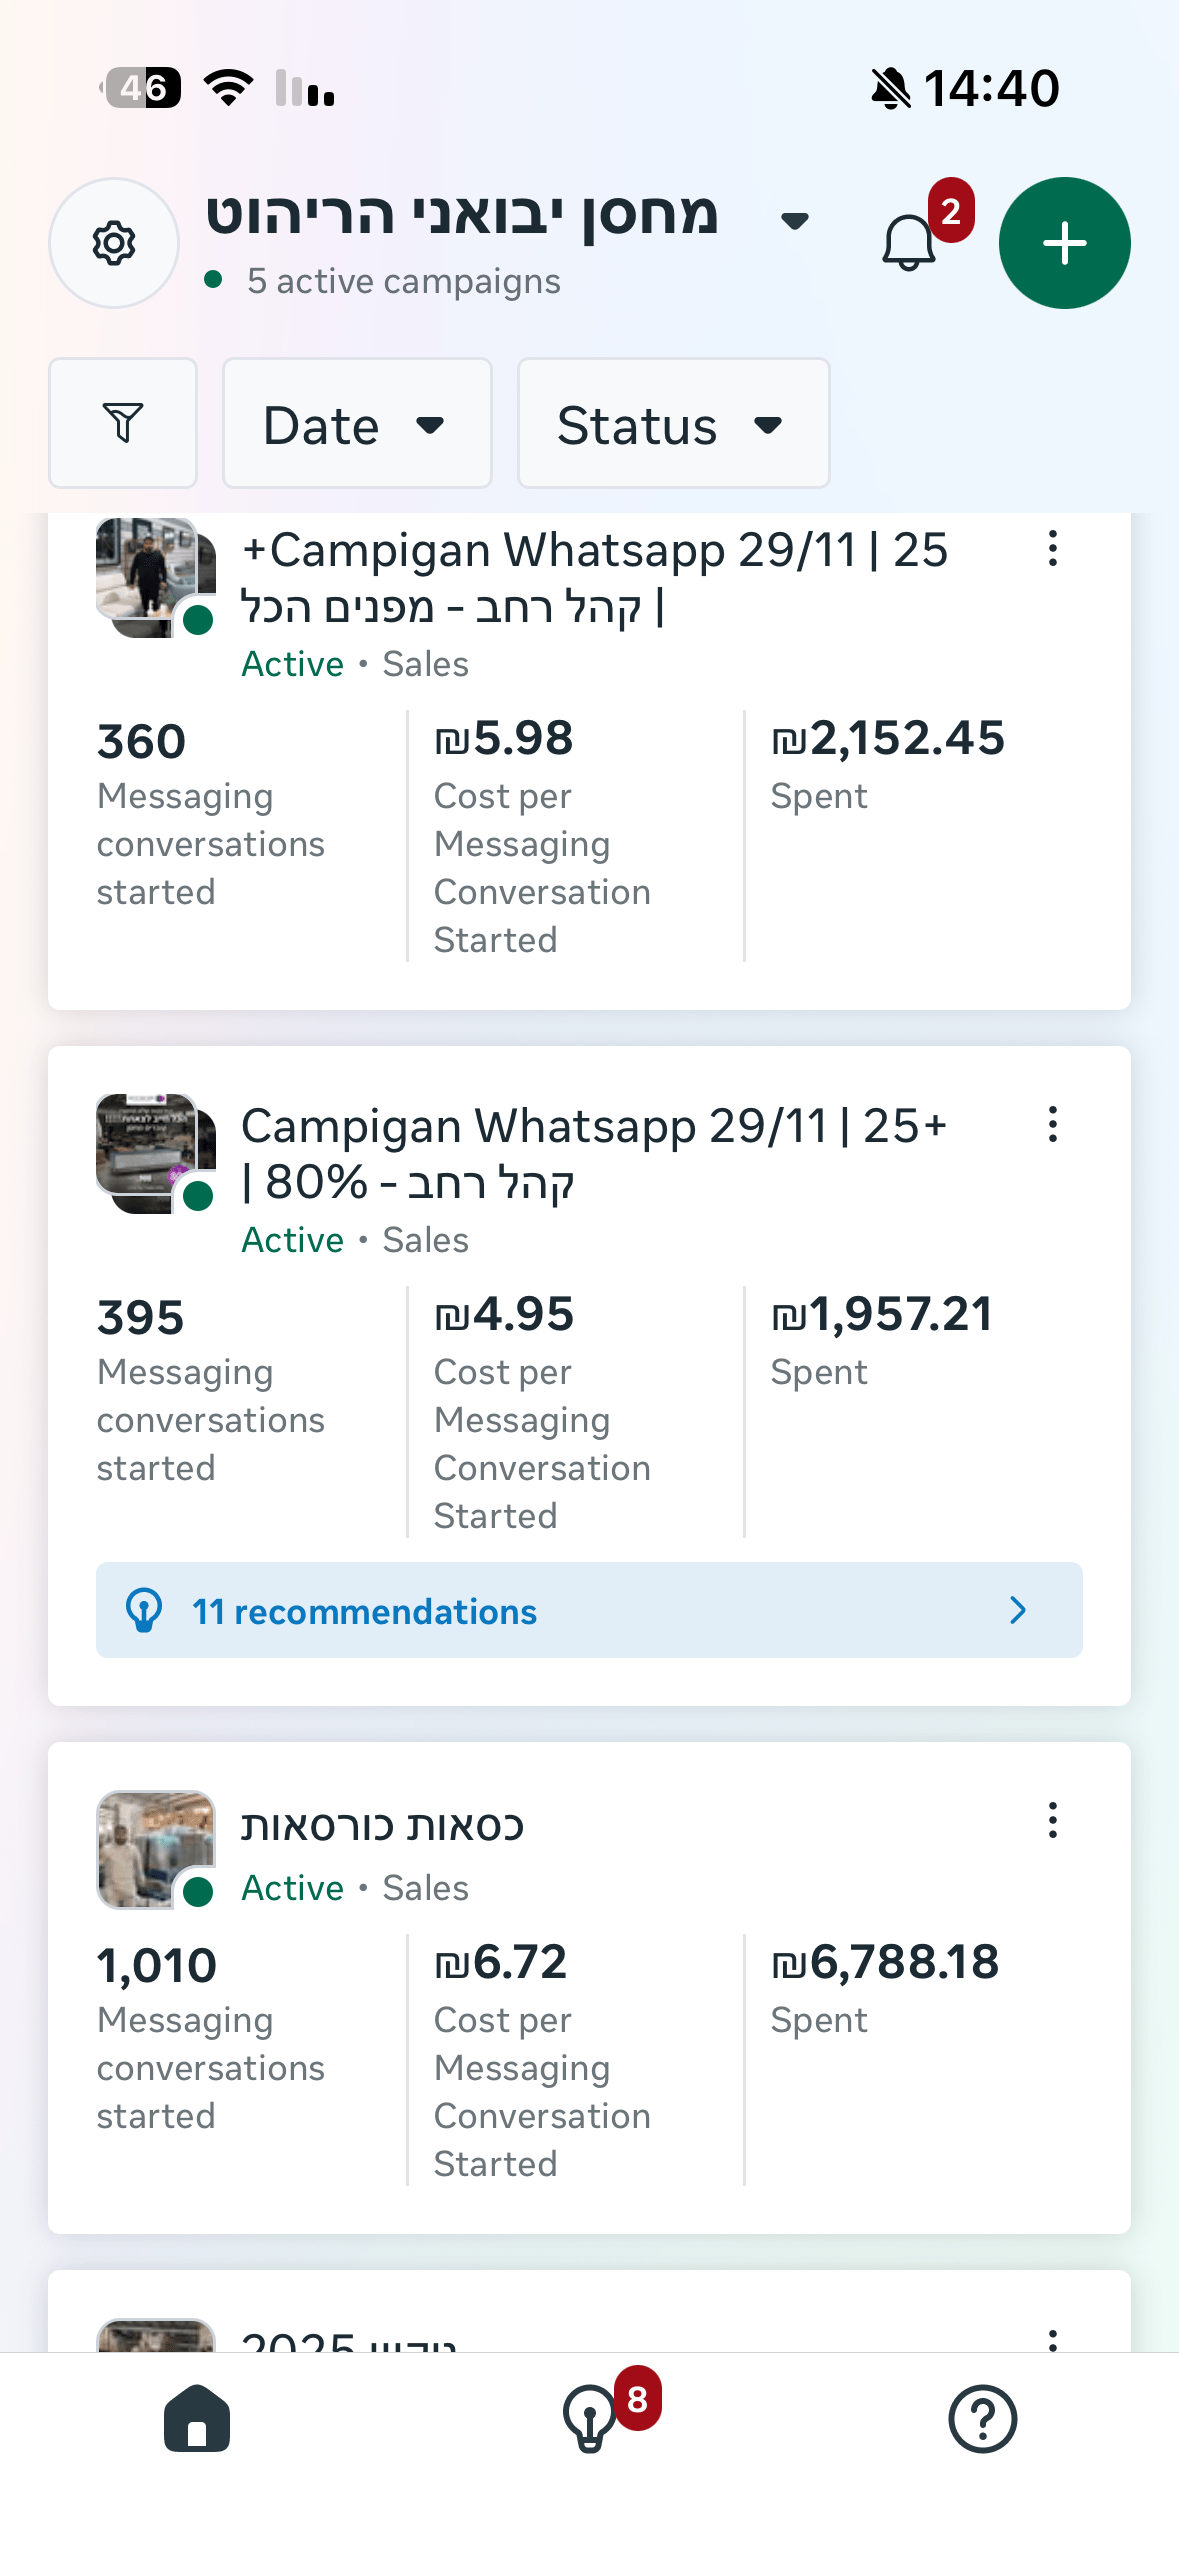Expand the Status filter dropdown
The image size is (1179, 2556).
point(673,423)
